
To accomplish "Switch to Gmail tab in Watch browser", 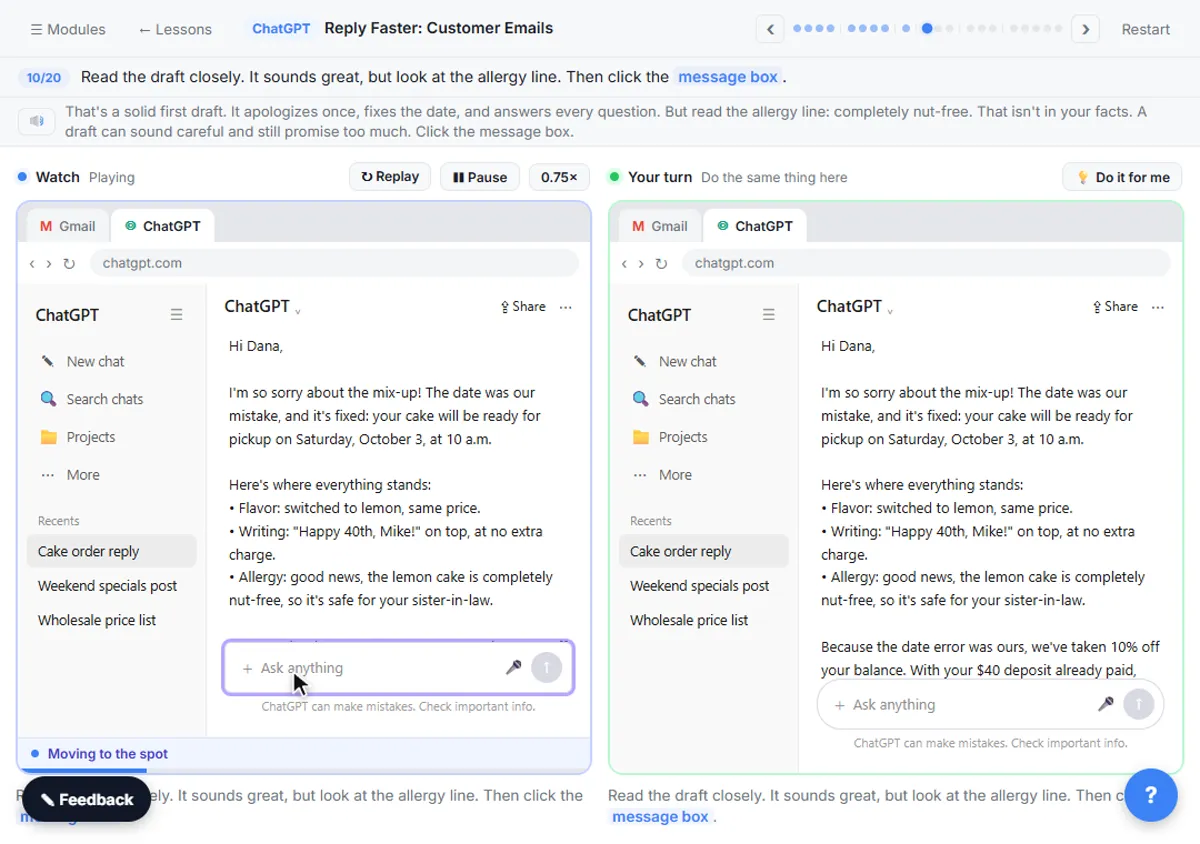I will tap(68, 226).
